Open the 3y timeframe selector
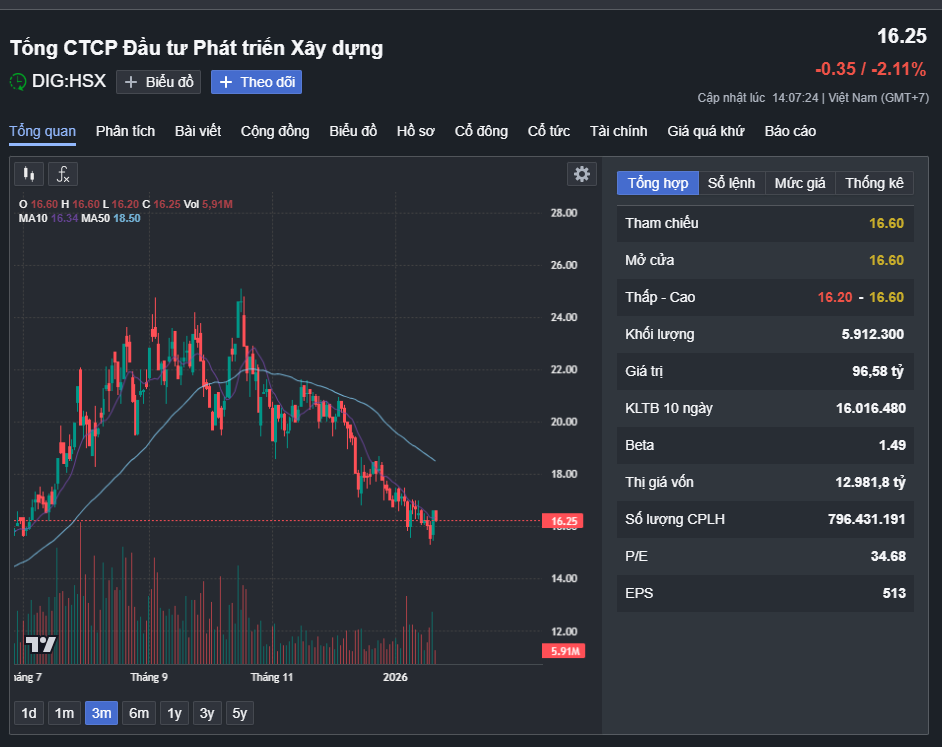 [208, 713]
